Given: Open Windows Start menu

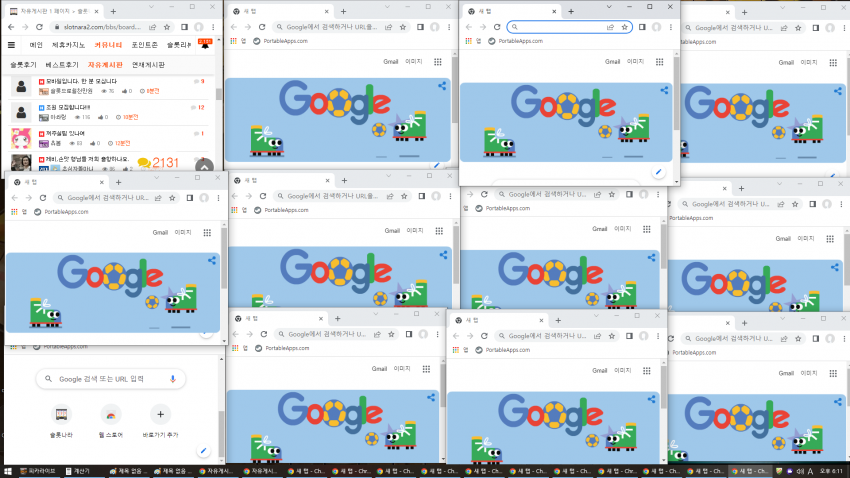Looking at the screenshot, I should pyautogui.click(x=8, y=471).
